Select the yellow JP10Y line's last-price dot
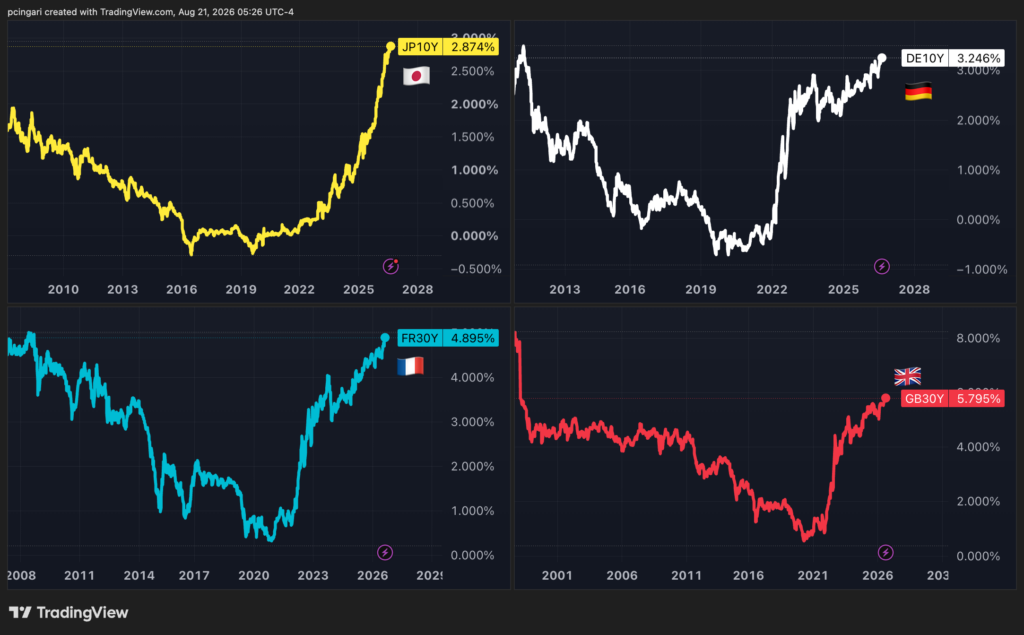The image size is (1024, 635). (391, 46)
